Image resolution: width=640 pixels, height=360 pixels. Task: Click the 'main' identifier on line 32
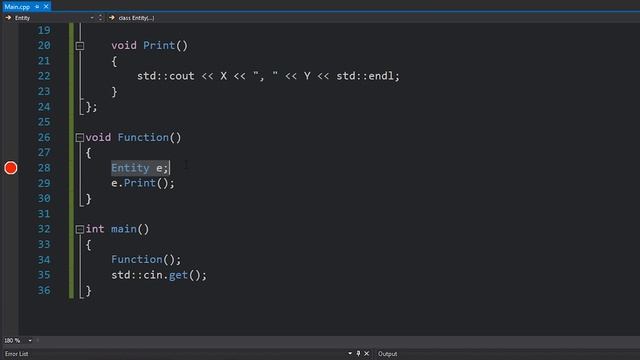[x=124, y=229]
